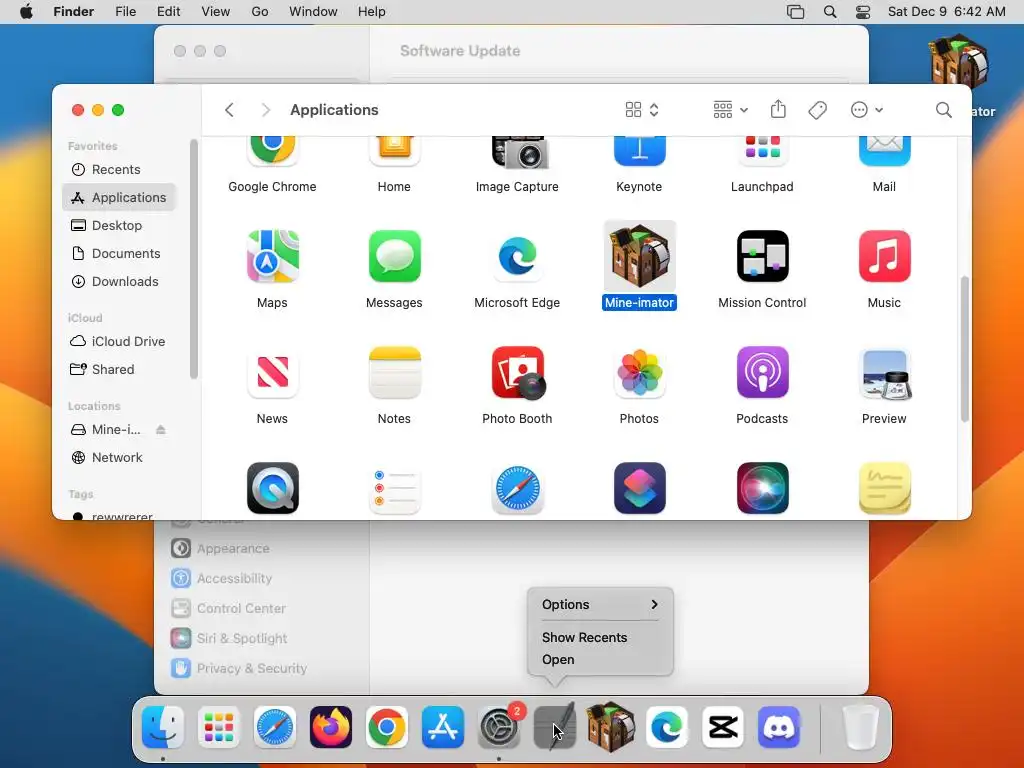Open Control Center in System Settings sidebar
The width and height of the screenshot is (1024, 768).
241,609
